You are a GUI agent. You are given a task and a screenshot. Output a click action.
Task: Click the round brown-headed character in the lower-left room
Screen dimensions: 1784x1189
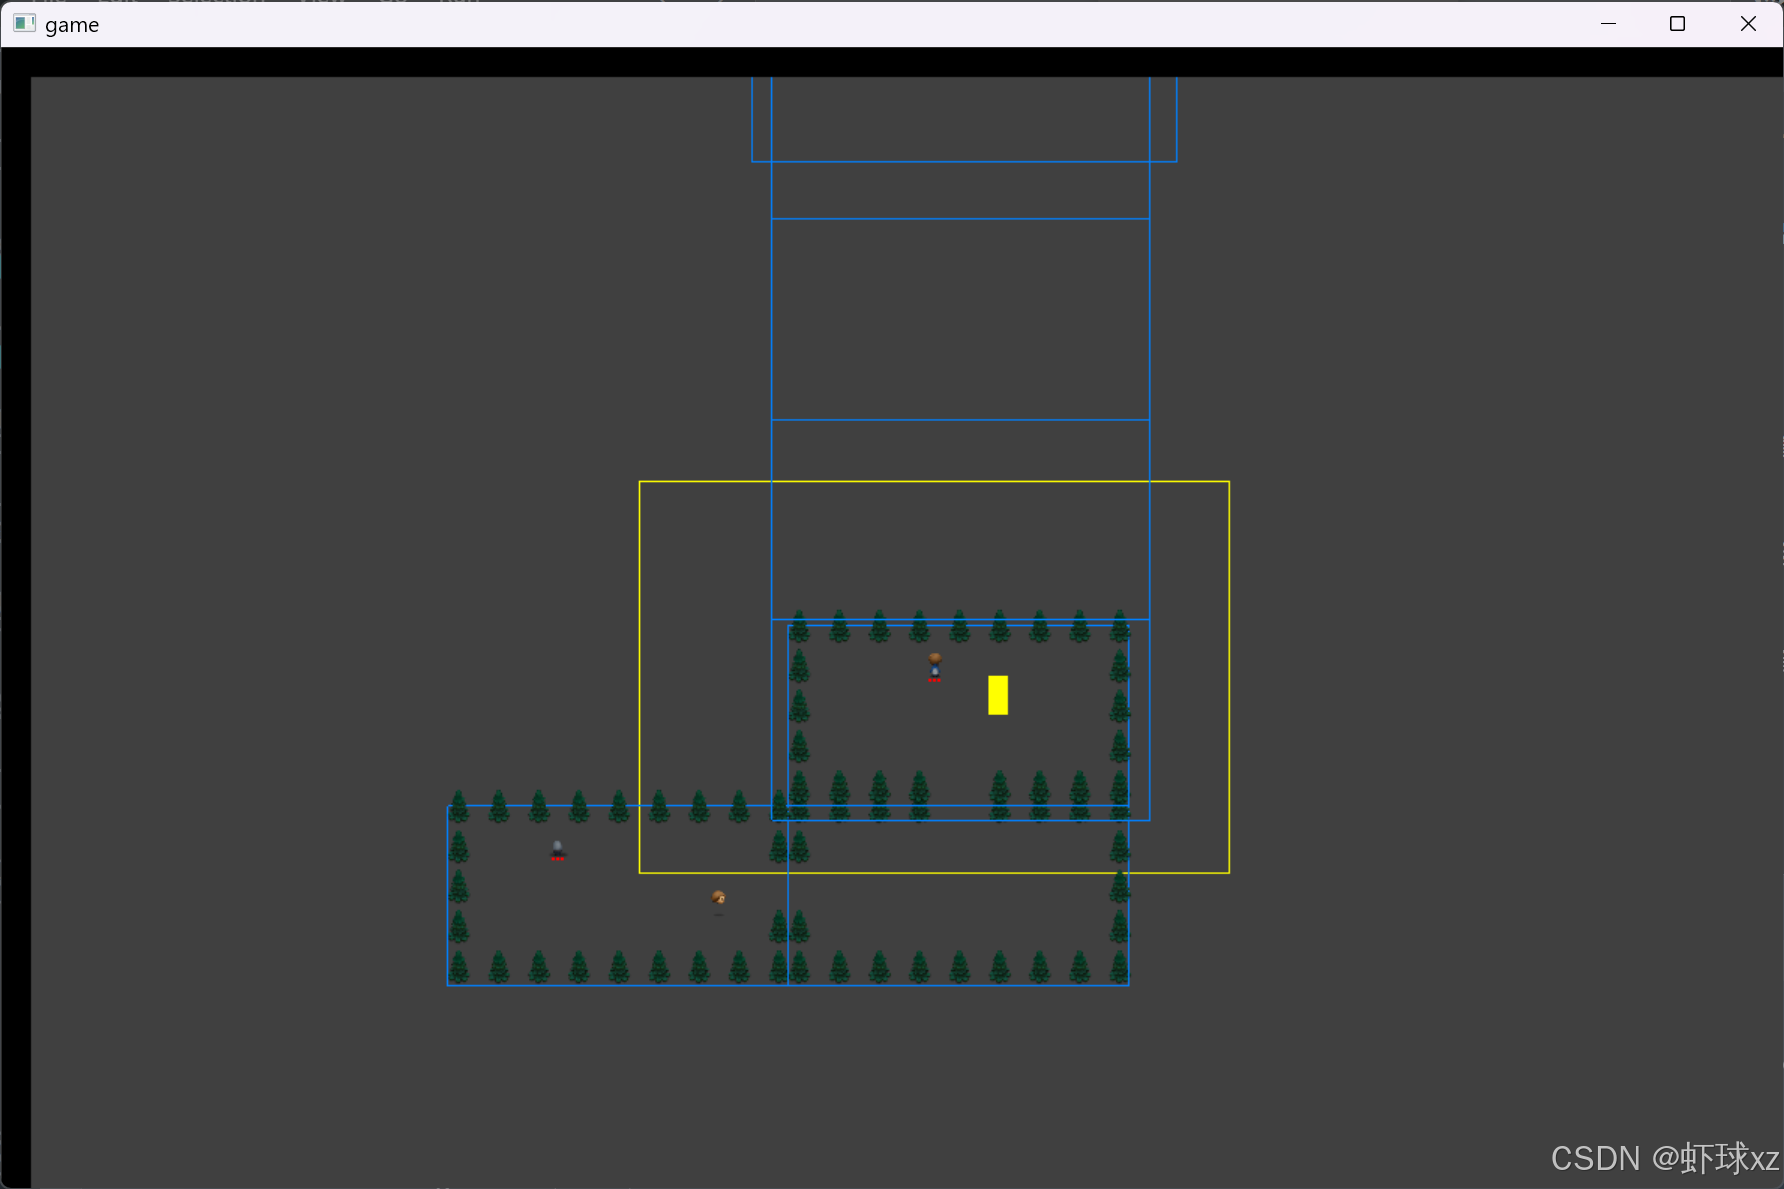click(718, 902)
